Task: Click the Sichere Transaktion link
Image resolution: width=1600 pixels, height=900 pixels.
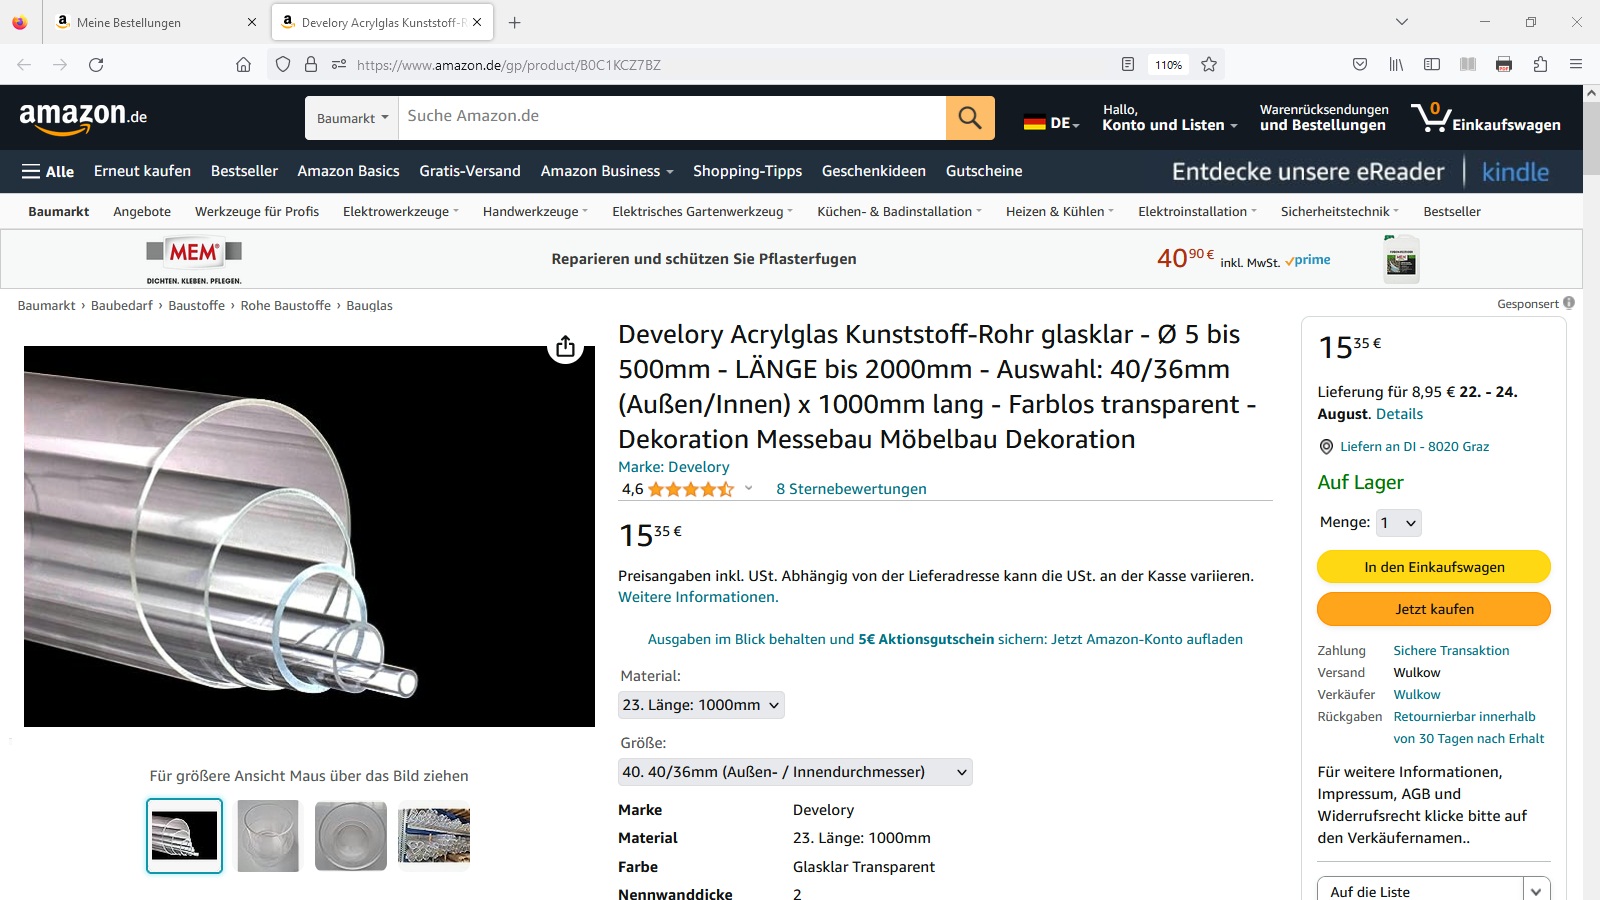Action: [x=1451, y=651]
